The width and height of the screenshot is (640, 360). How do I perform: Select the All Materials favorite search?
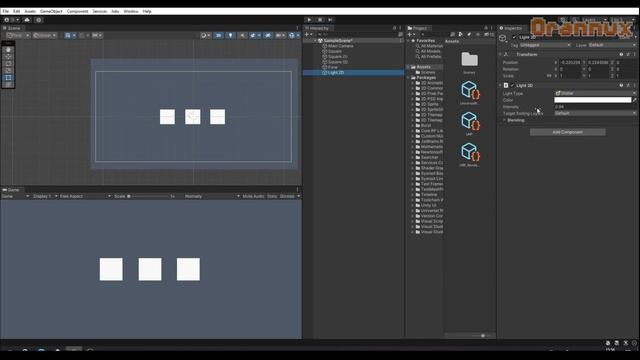pos(431,46)
